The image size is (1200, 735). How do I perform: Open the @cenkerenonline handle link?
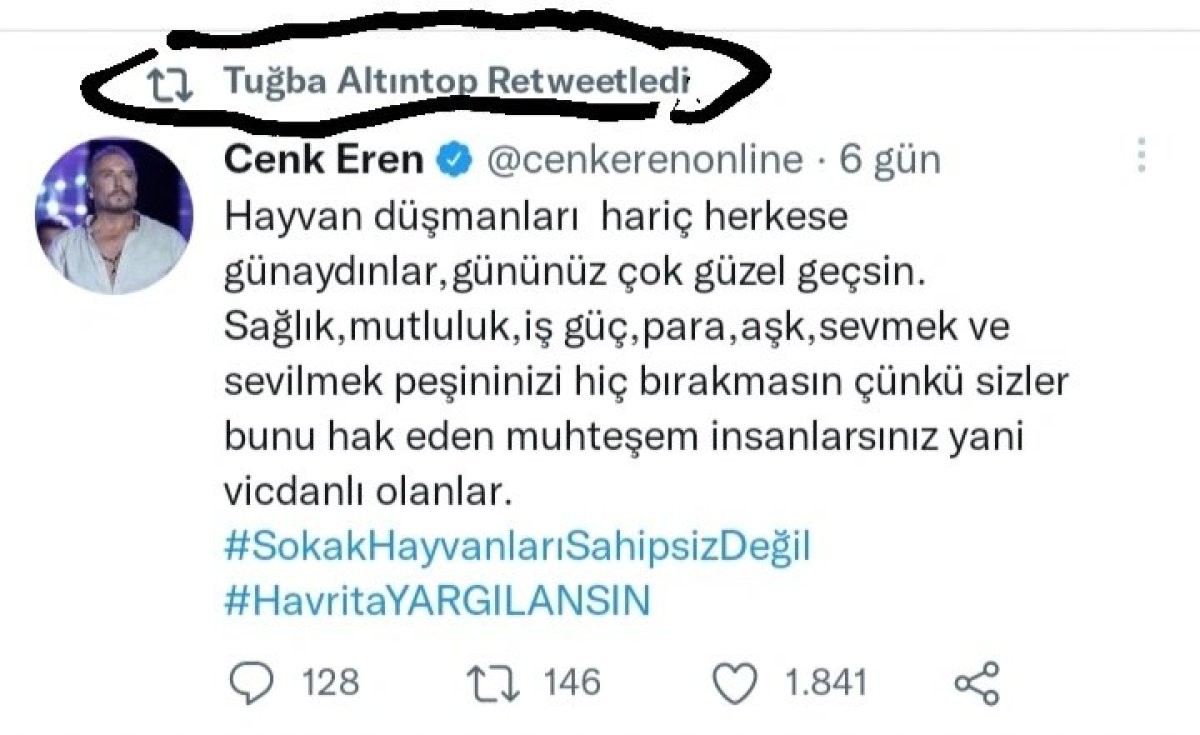pos(644,160)
